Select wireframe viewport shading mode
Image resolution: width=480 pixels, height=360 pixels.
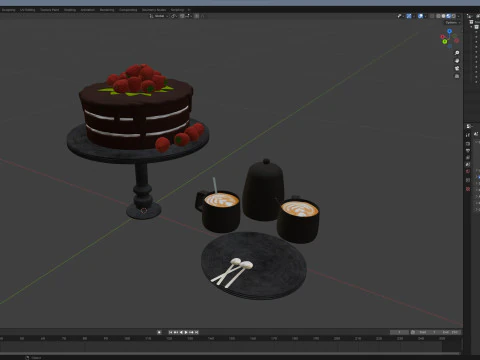point(439,16)
